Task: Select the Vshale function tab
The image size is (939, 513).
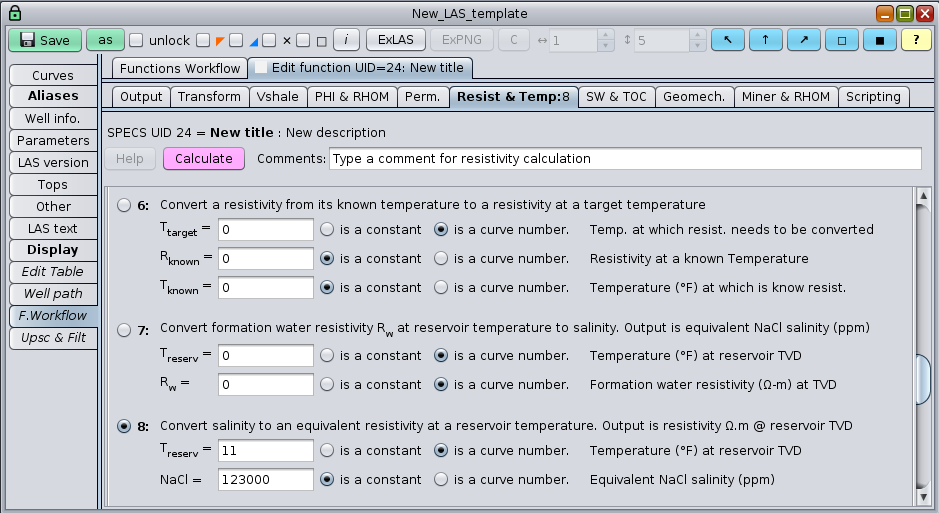Action: point(277,97)
